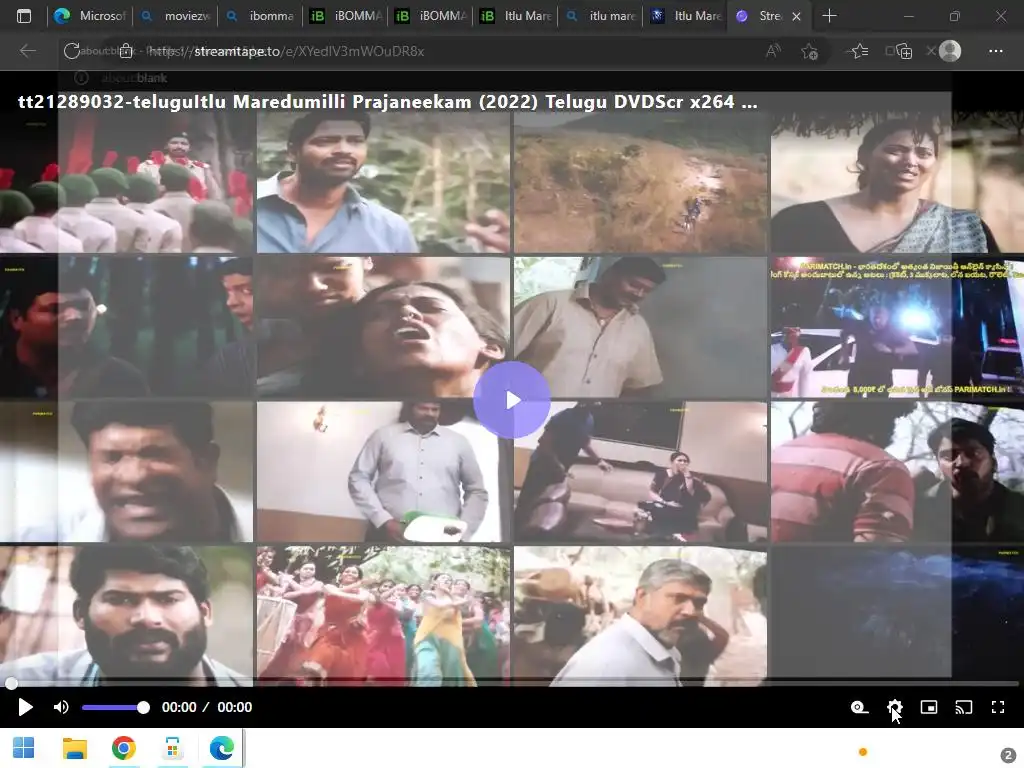1024x768 pixels.
Task: Click the dancing women thumbnail
Action: (x=383, y=616)
